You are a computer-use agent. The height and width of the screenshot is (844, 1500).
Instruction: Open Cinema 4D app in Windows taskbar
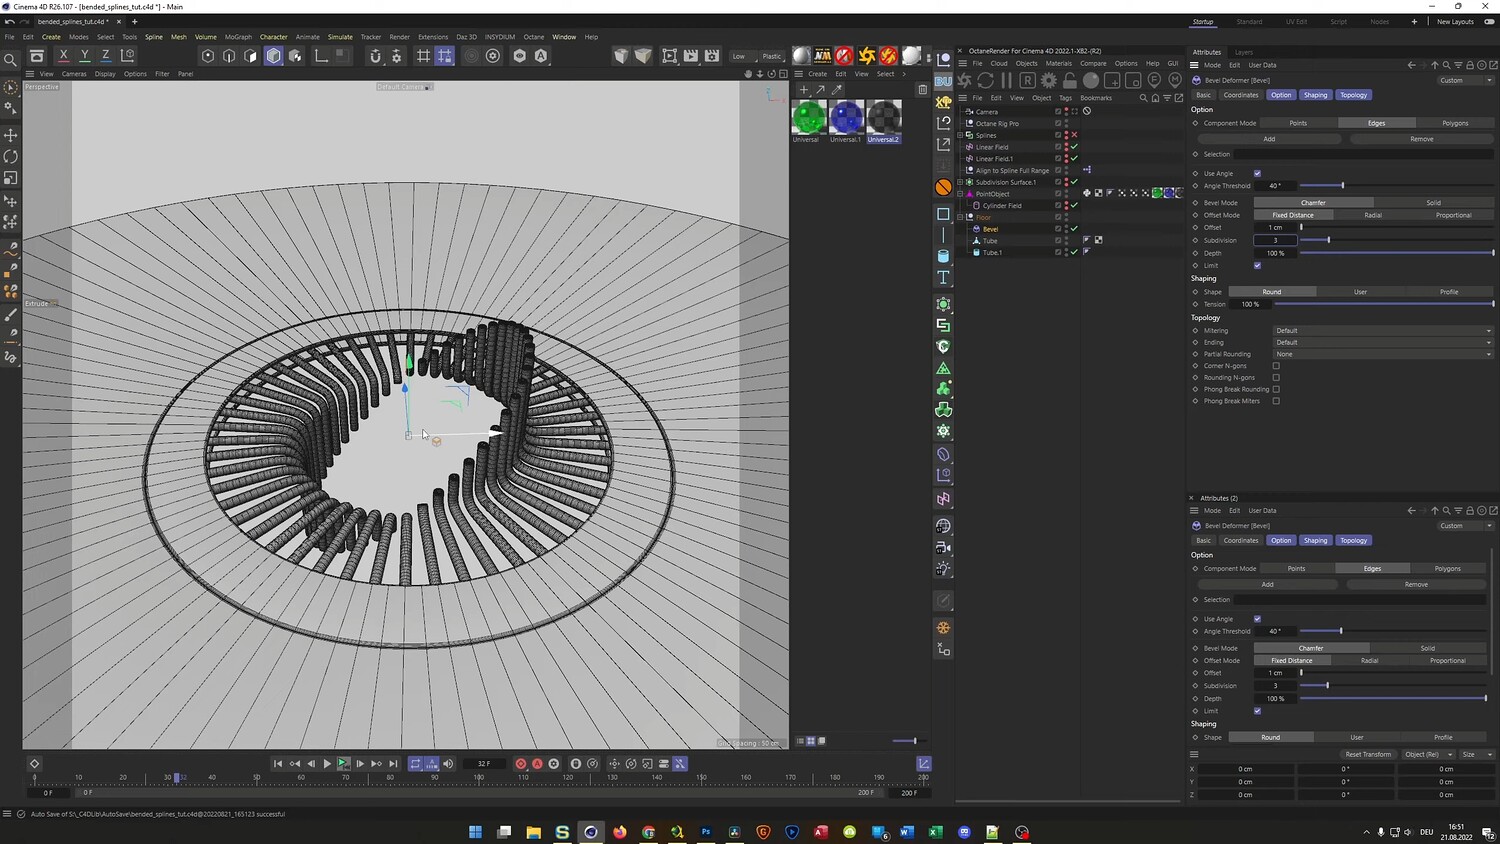591,832
